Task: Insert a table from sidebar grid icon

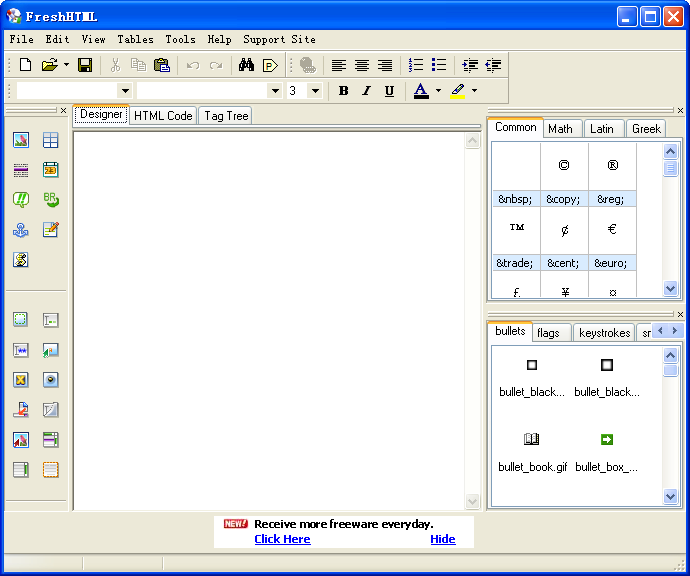Action: 51,140
